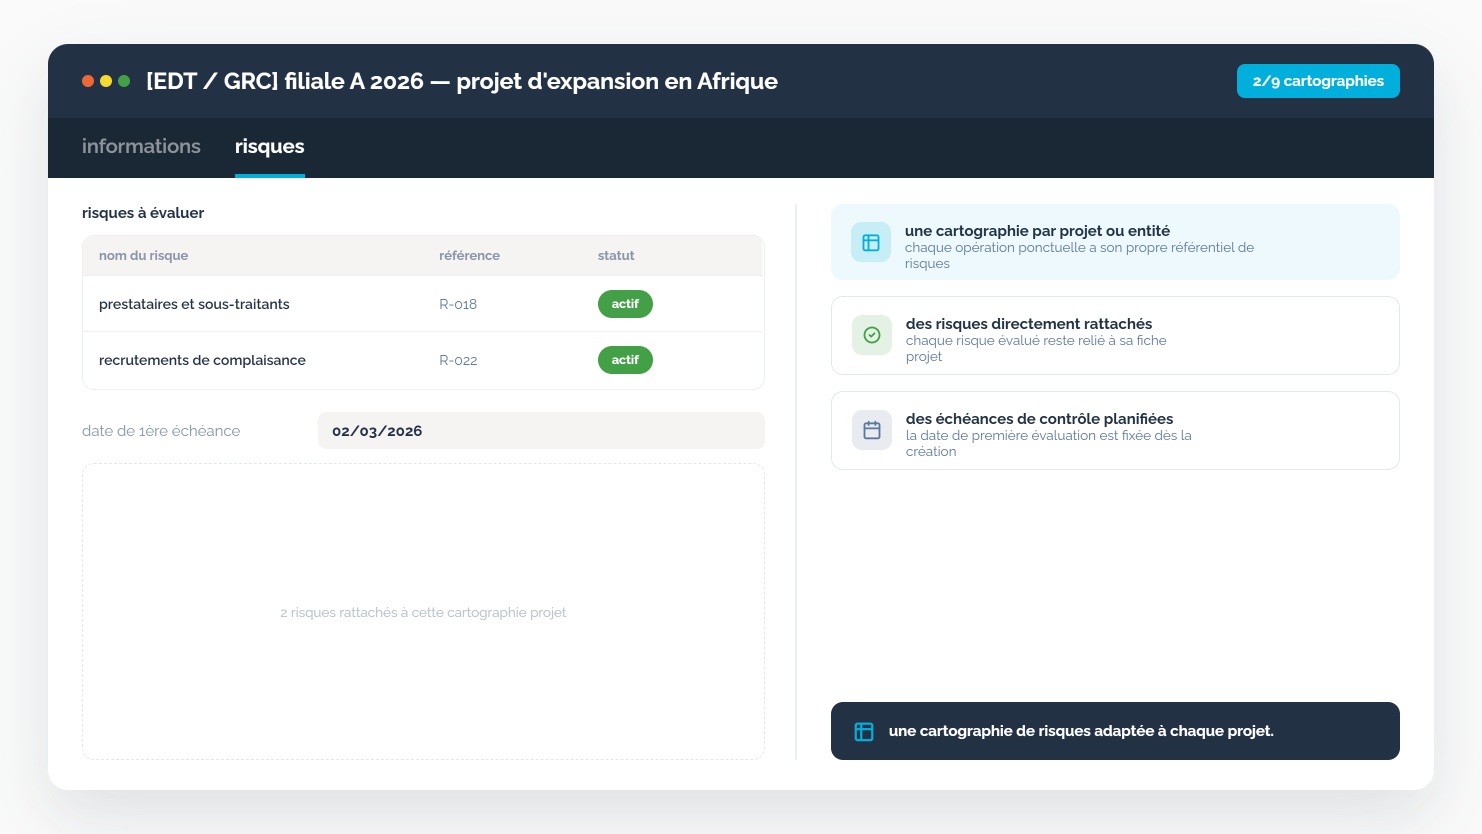This screenshot has height=834, width=1482.
Task: Select the prestataires et sous-traitants row
Action: tap(423, 304)
